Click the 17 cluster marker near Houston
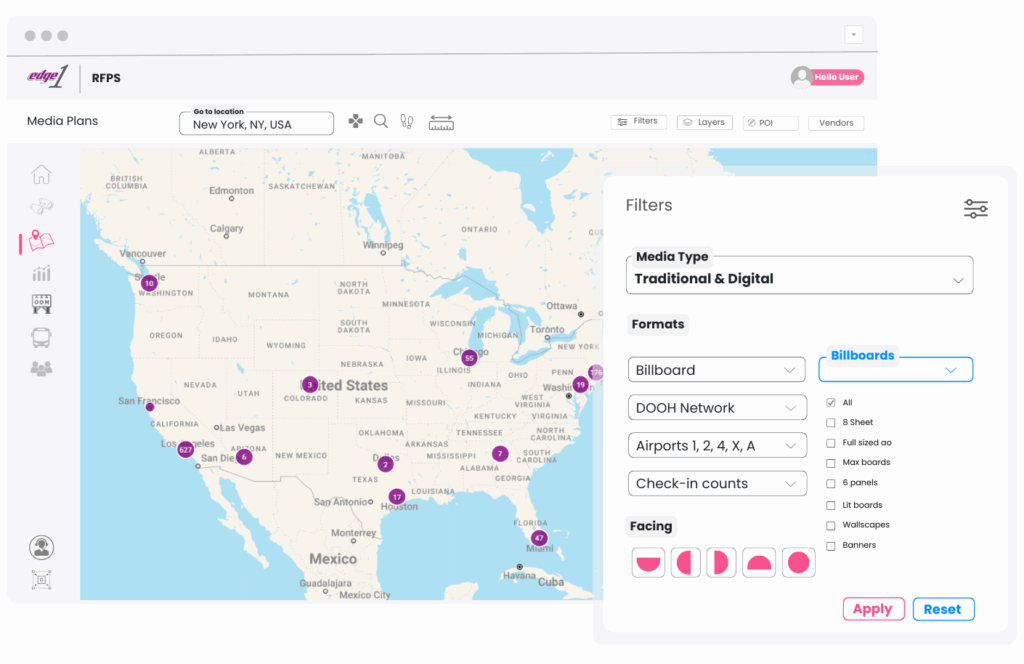 pos(396,497)
